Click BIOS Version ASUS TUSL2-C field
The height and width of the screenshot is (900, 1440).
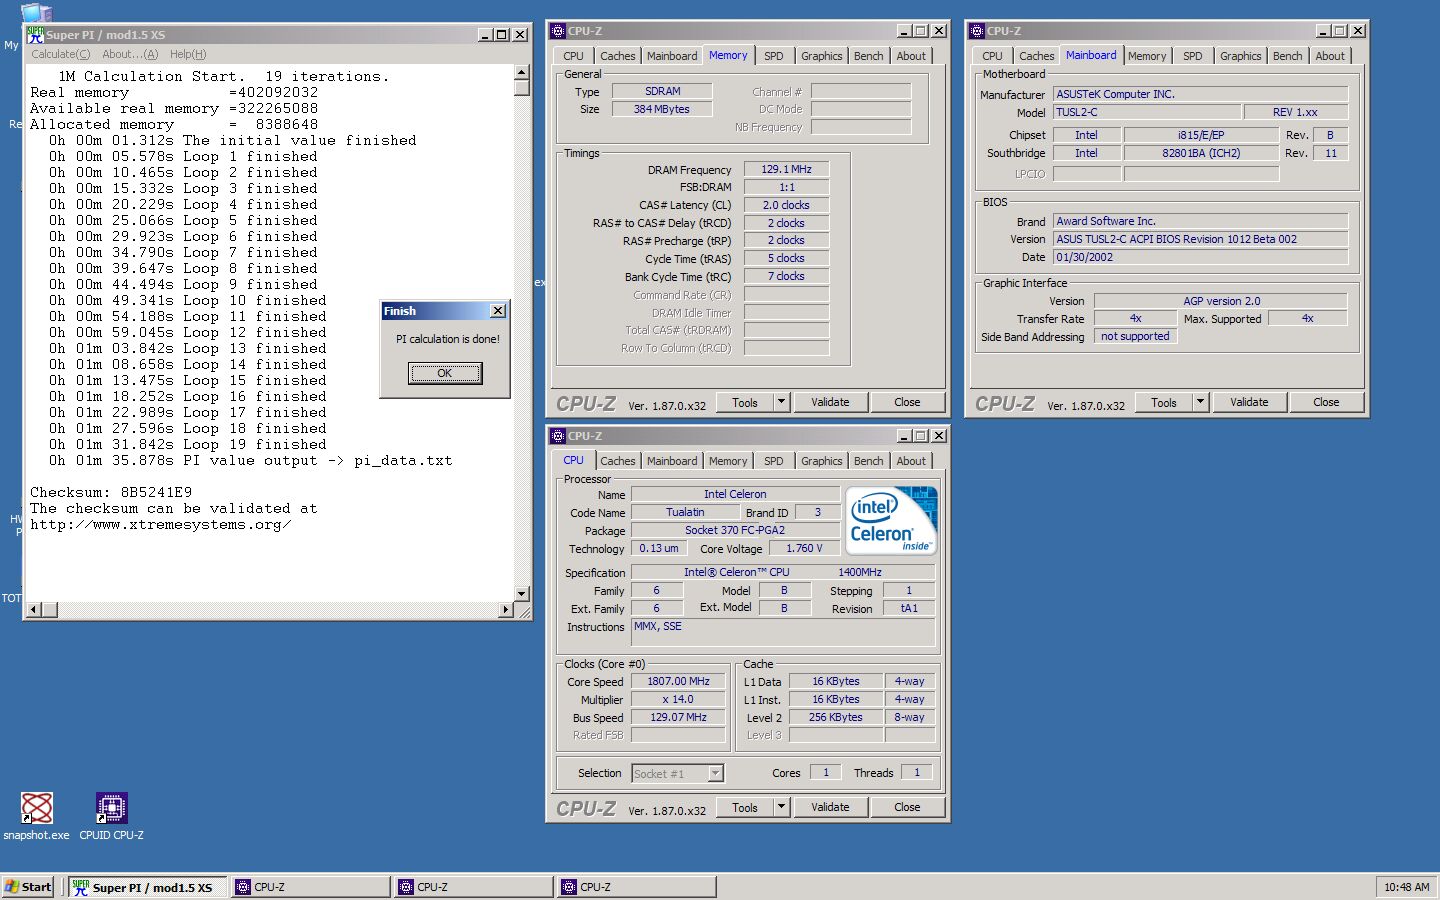[1200, 239]
